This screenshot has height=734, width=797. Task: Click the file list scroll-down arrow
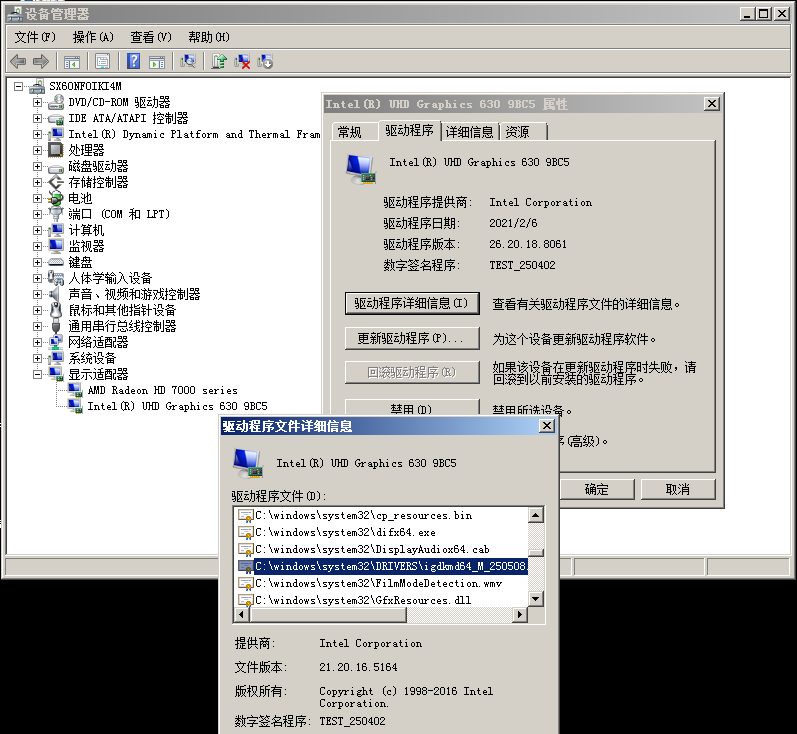click(536, 599)
